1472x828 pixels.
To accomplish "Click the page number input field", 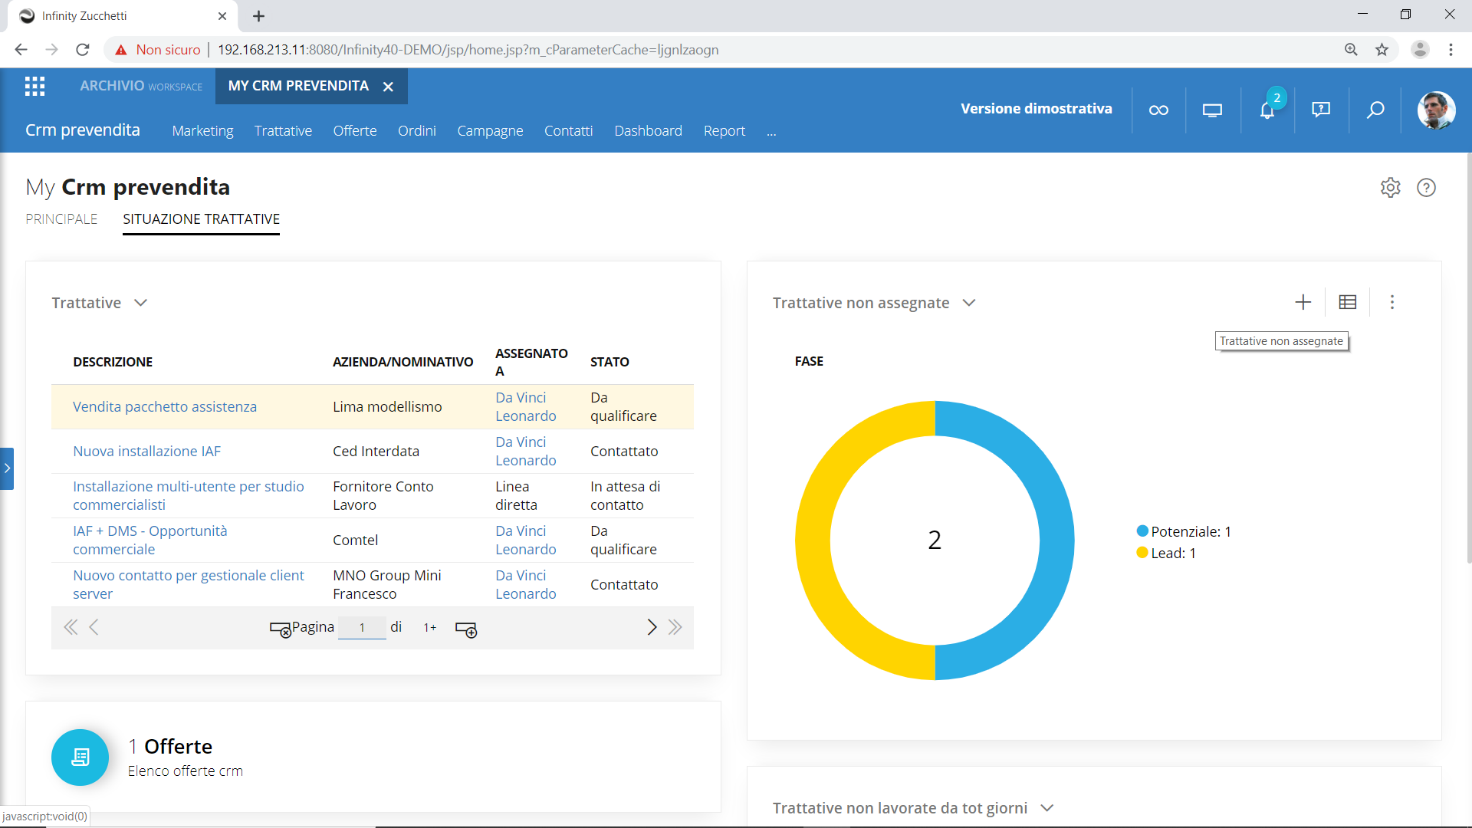I will 362,628.
